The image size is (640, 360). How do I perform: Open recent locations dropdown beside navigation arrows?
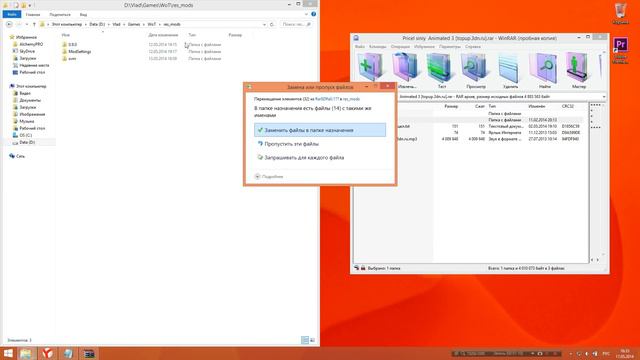(27, 24)
